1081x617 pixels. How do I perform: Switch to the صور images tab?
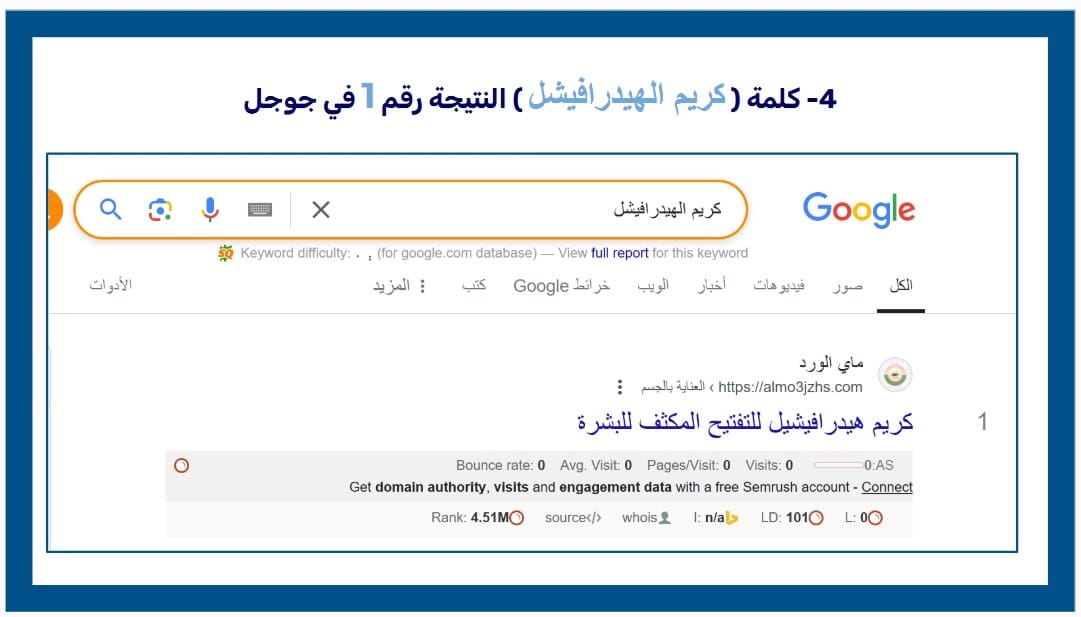pos(848,285)
